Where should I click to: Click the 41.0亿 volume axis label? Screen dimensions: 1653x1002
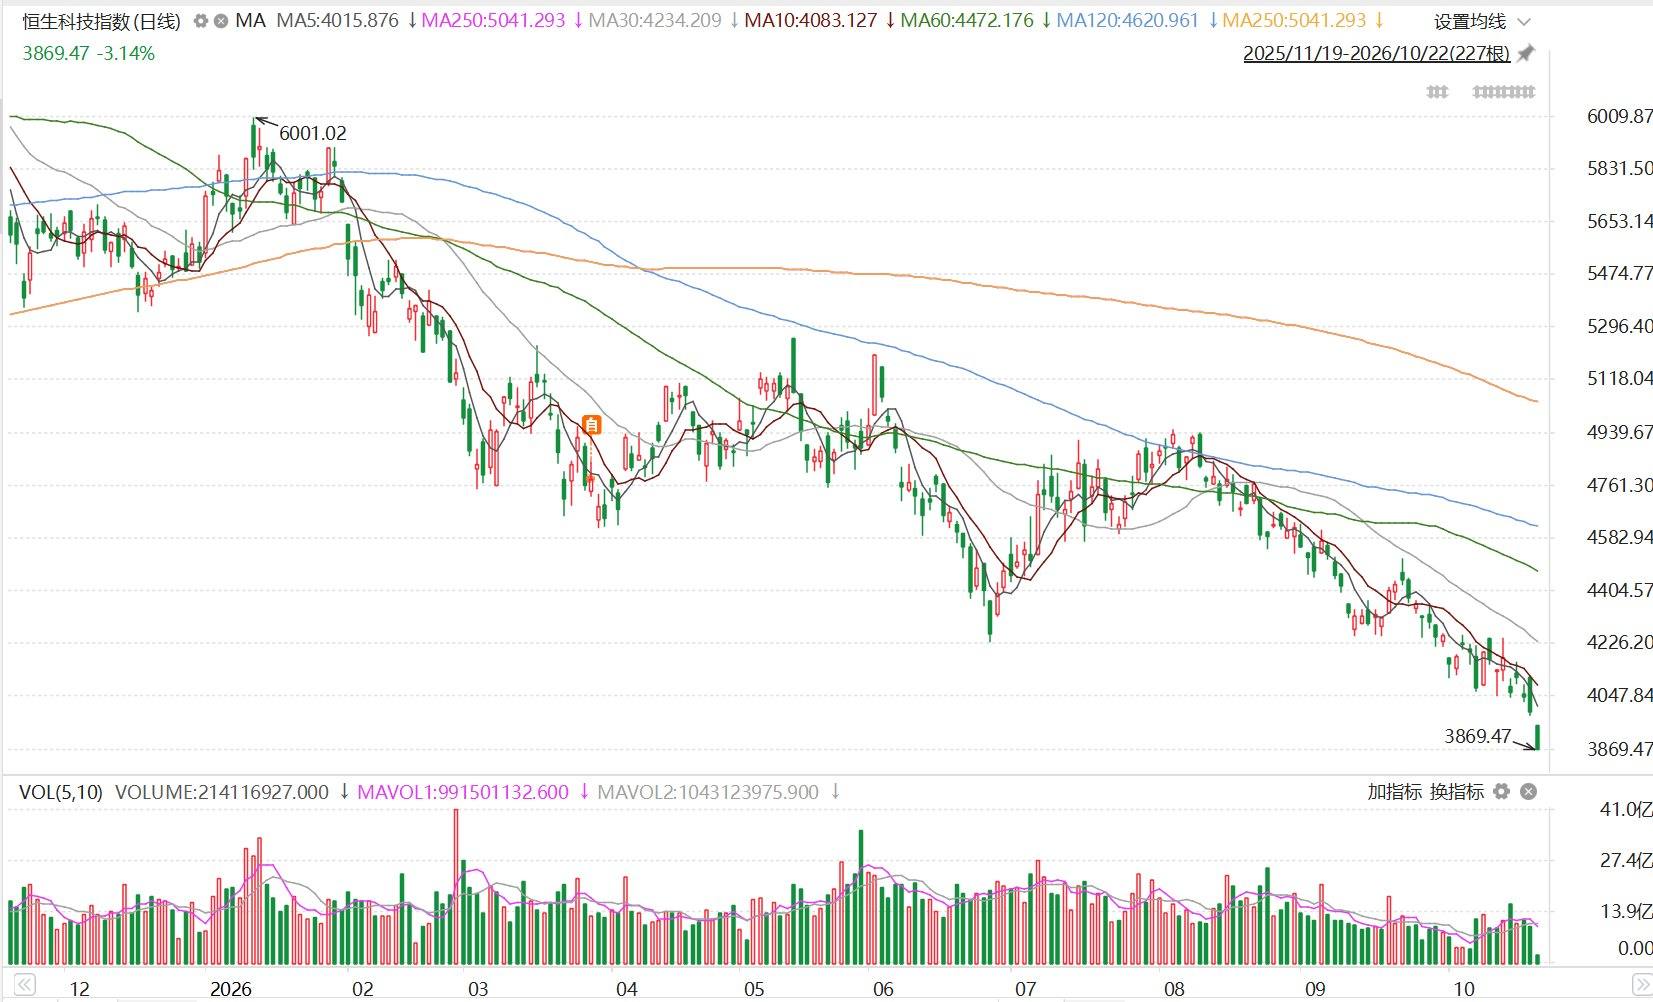click(x=1625, y=809)
